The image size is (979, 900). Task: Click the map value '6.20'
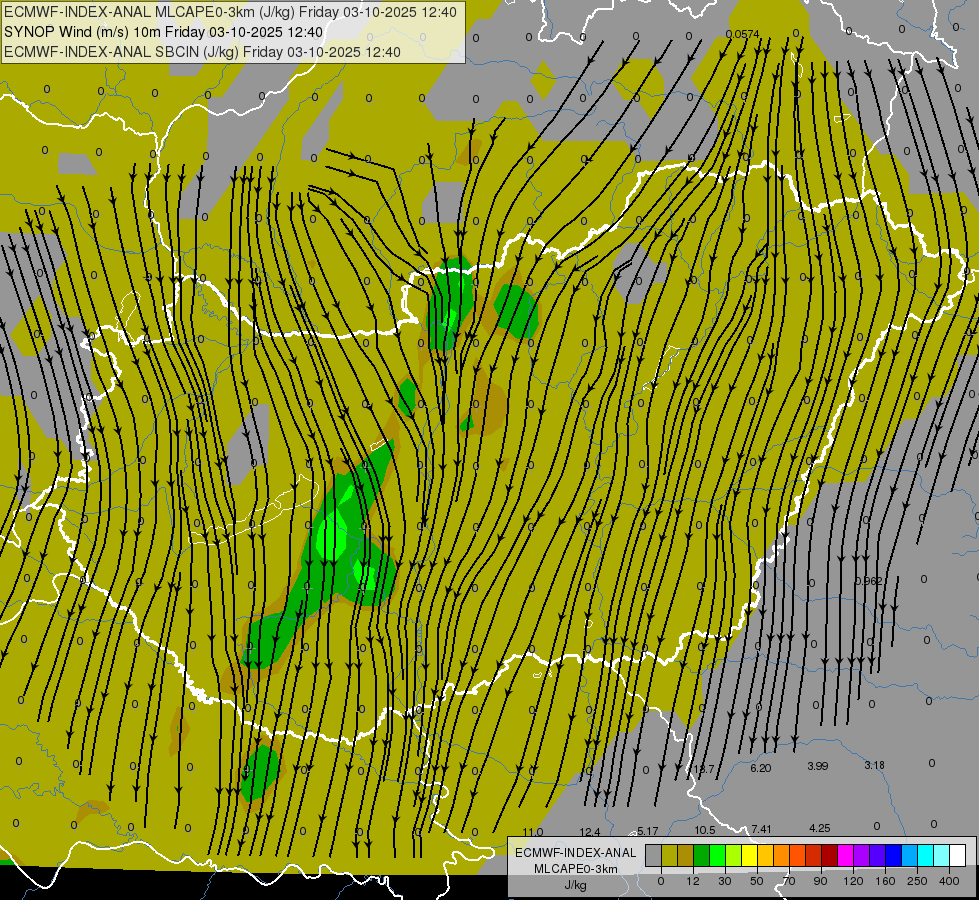760,768
